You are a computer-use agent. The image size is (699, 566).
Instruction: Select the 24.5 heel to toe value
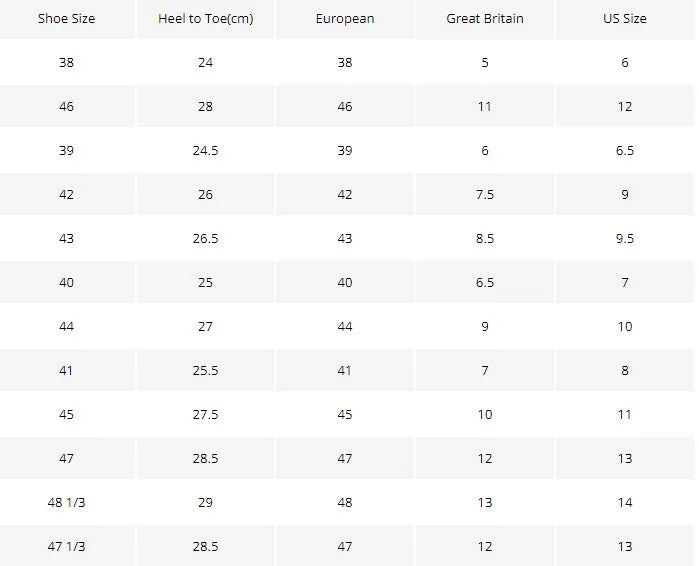[206, 151]
